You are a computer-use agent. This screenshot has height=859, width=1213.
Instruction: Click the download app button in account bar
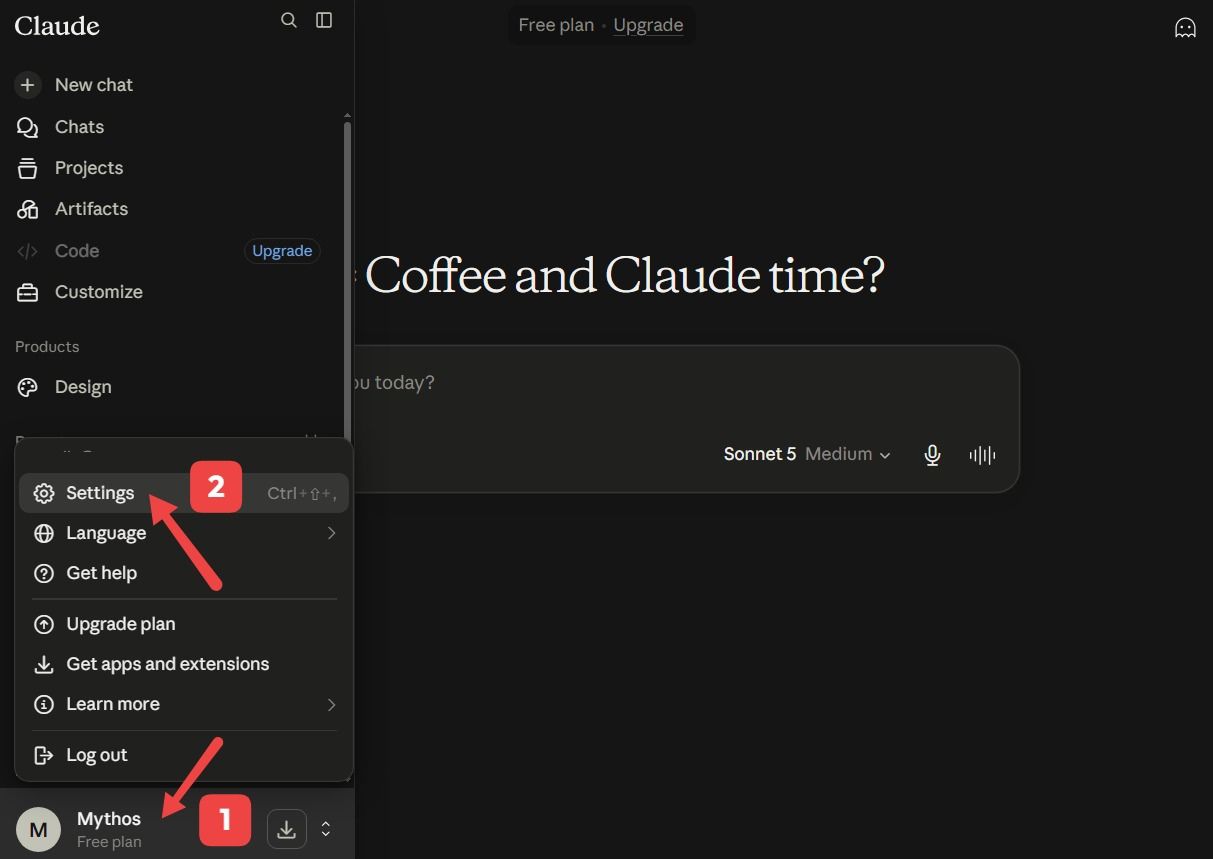[x=286, y=829]
